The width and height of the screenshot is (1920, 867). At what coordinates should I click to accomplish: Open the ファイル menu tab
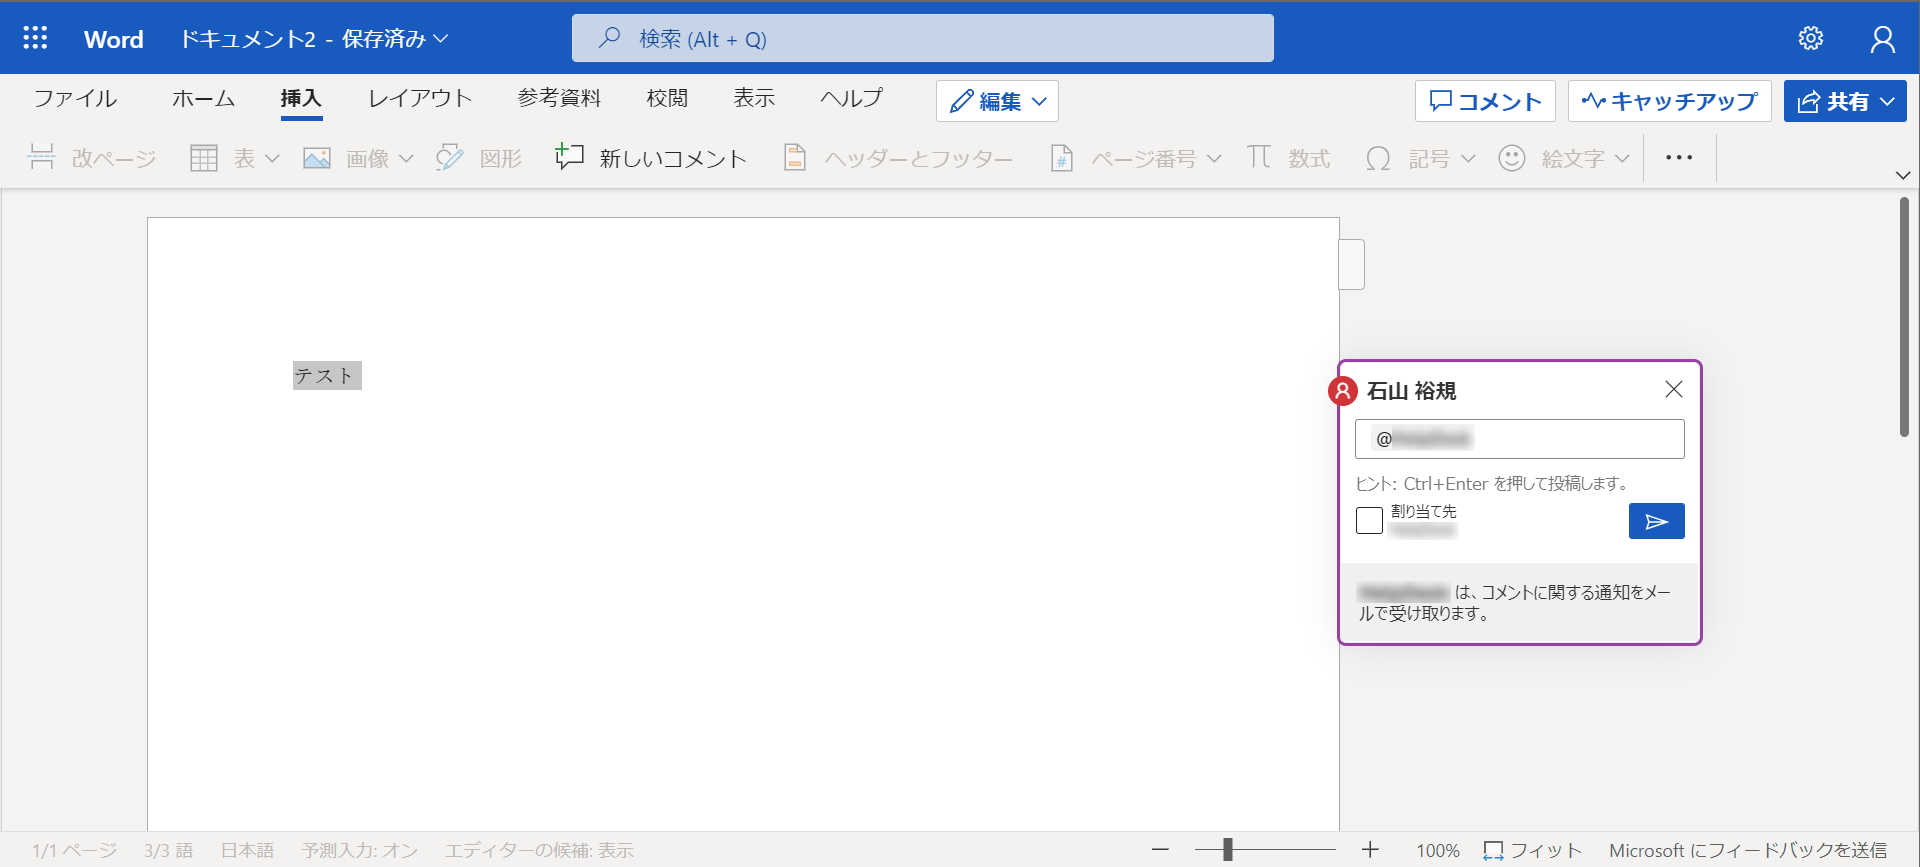click(75, 98)
